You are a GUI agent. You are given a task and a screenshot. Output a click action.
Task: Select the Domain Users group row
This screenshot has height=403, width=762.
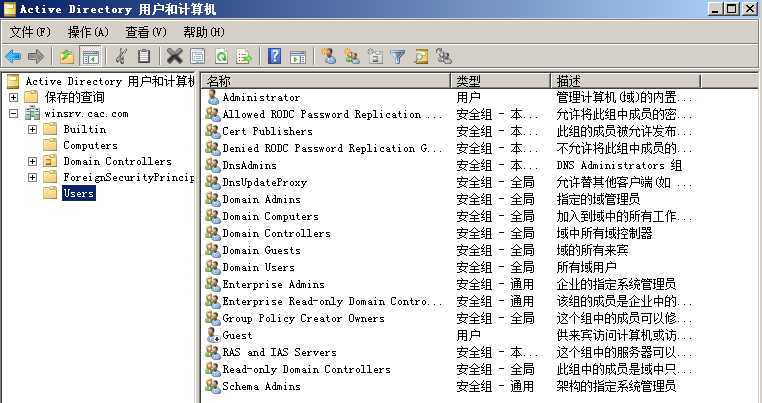259,267
